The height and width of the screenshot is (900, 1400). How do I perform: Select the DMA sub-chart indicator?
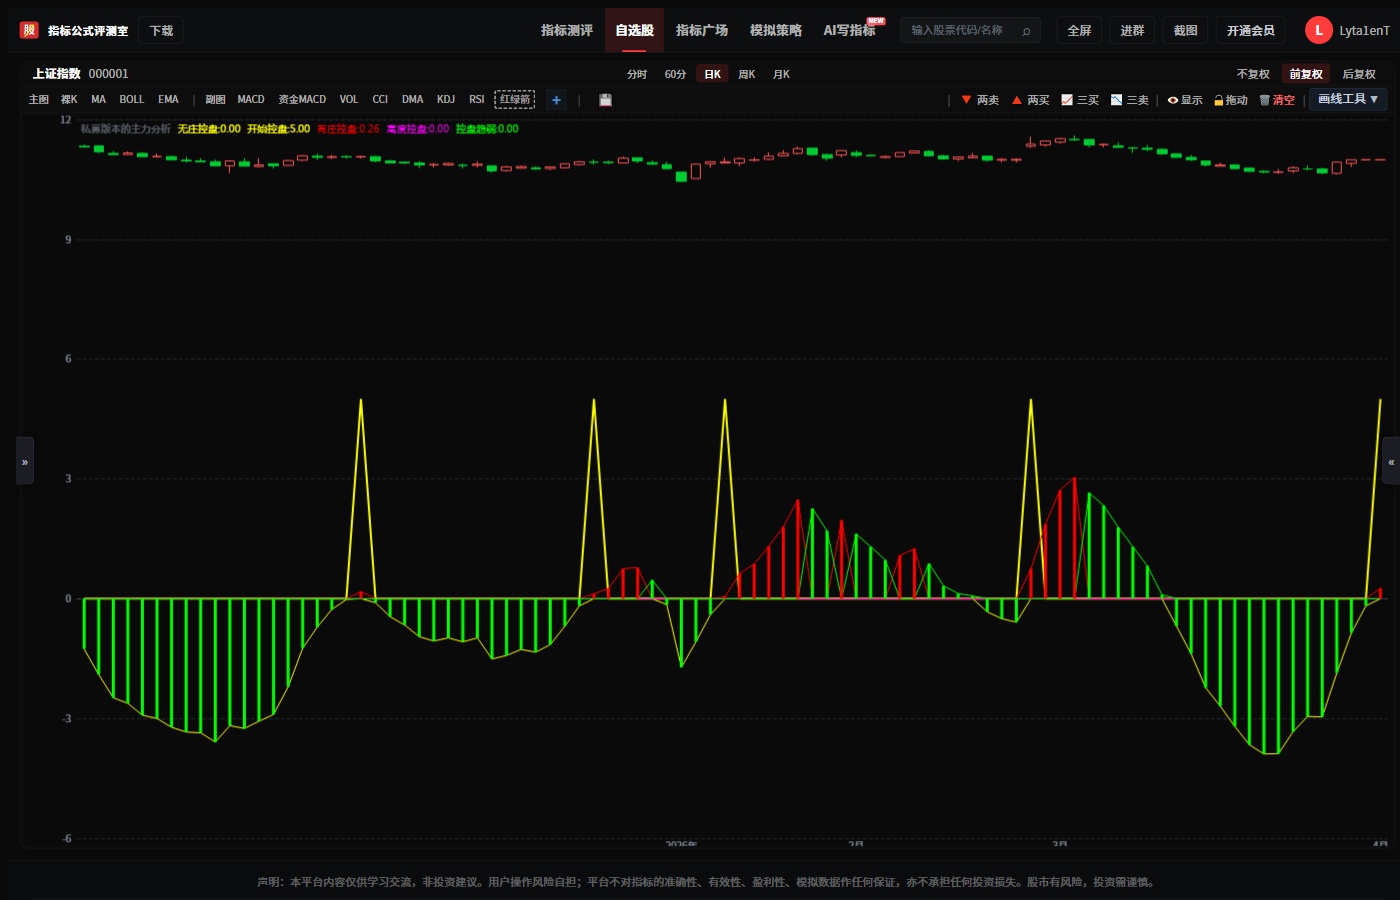tap(412, 100)
